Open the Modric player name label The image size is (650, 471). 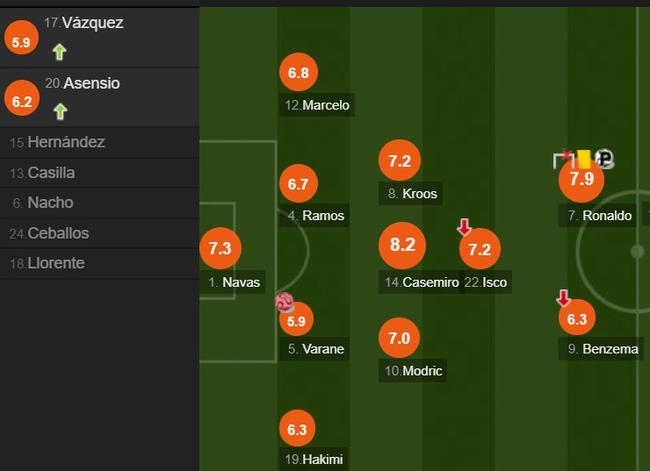[422, 371]
